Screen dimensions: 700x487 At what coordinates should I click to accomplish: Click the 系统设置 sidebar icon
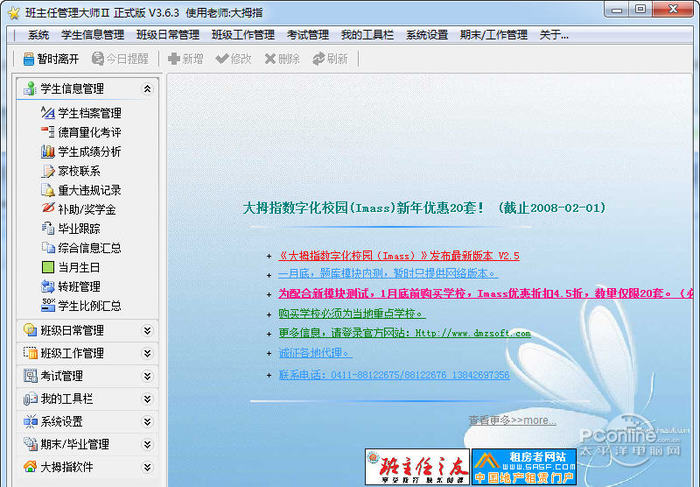[30, 421]
